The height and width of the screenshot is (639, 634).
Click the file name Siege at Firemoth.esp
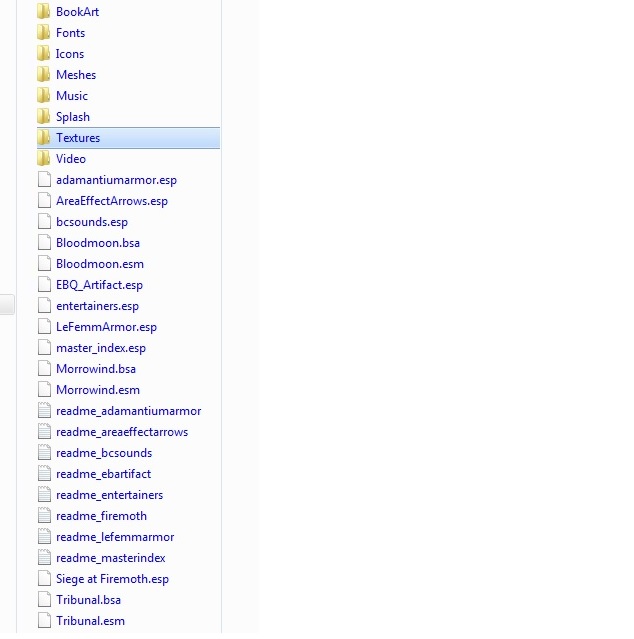[112, 579]
